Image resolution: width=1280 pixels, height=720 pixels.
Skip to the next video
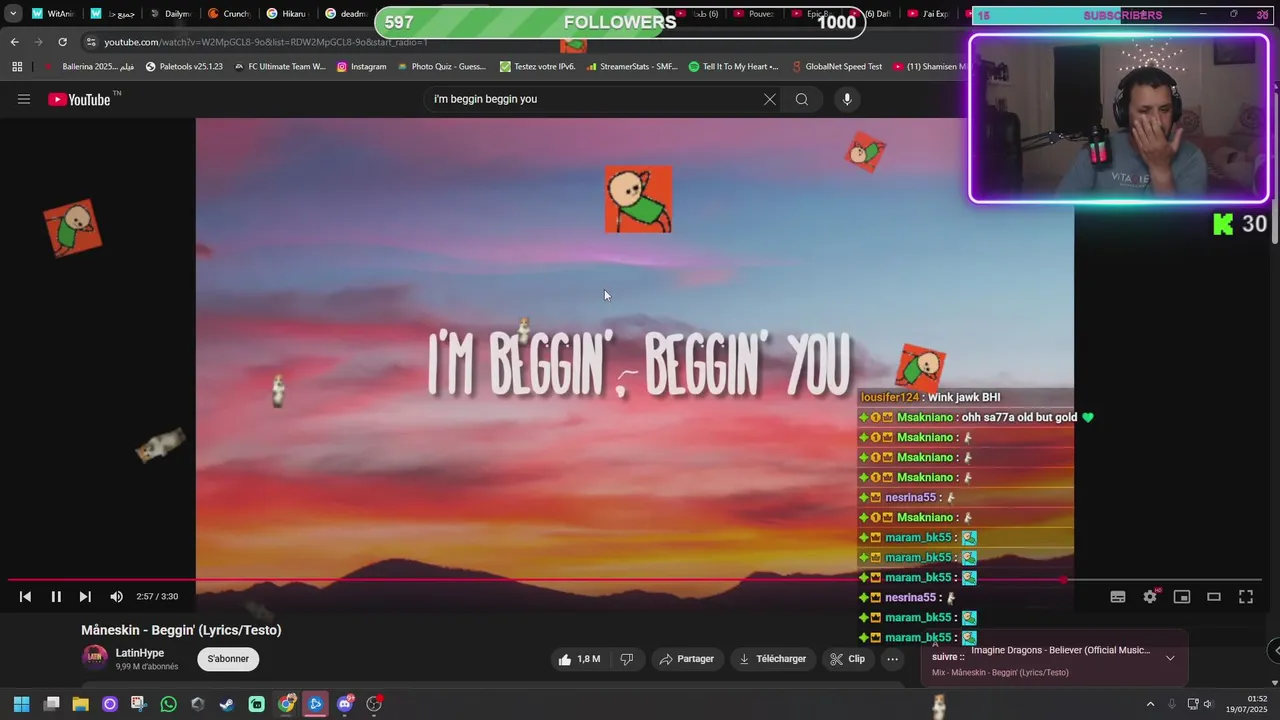click(85, 597)
